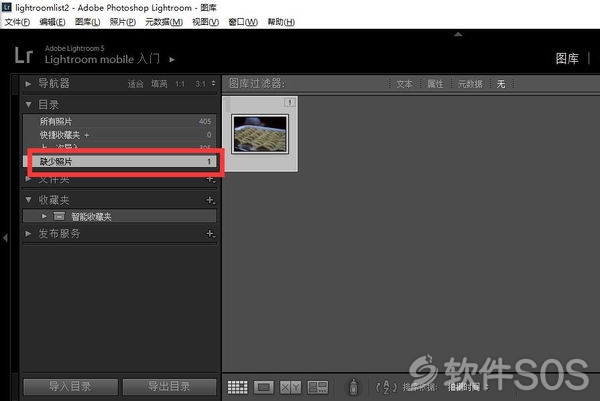Viewport: 600px width, 401px height.
Task: Open the 图库(L) menu
Action: click(x=87, y=22)
